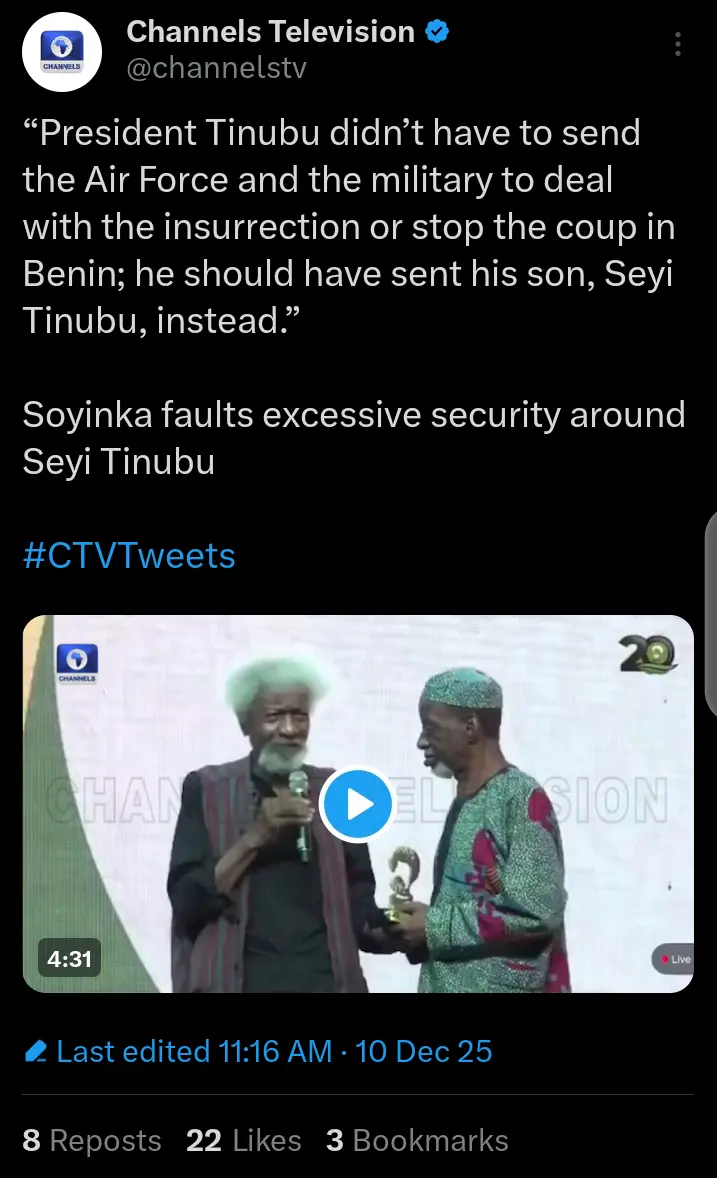
Task: Click the 10 Dec 25 date
Action: click(x=424, y=1052)
